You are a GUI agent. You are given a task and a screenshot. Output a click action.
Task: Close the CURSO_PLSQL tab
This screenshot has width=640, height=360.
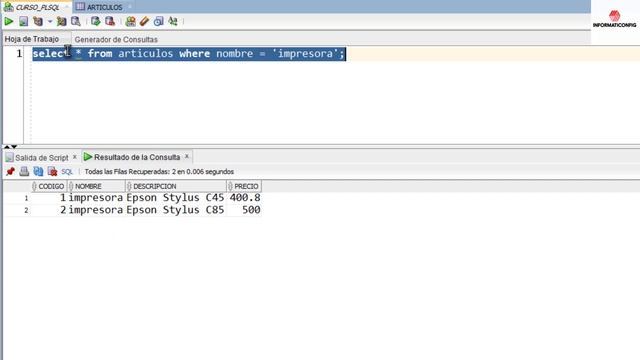(66, 7)
